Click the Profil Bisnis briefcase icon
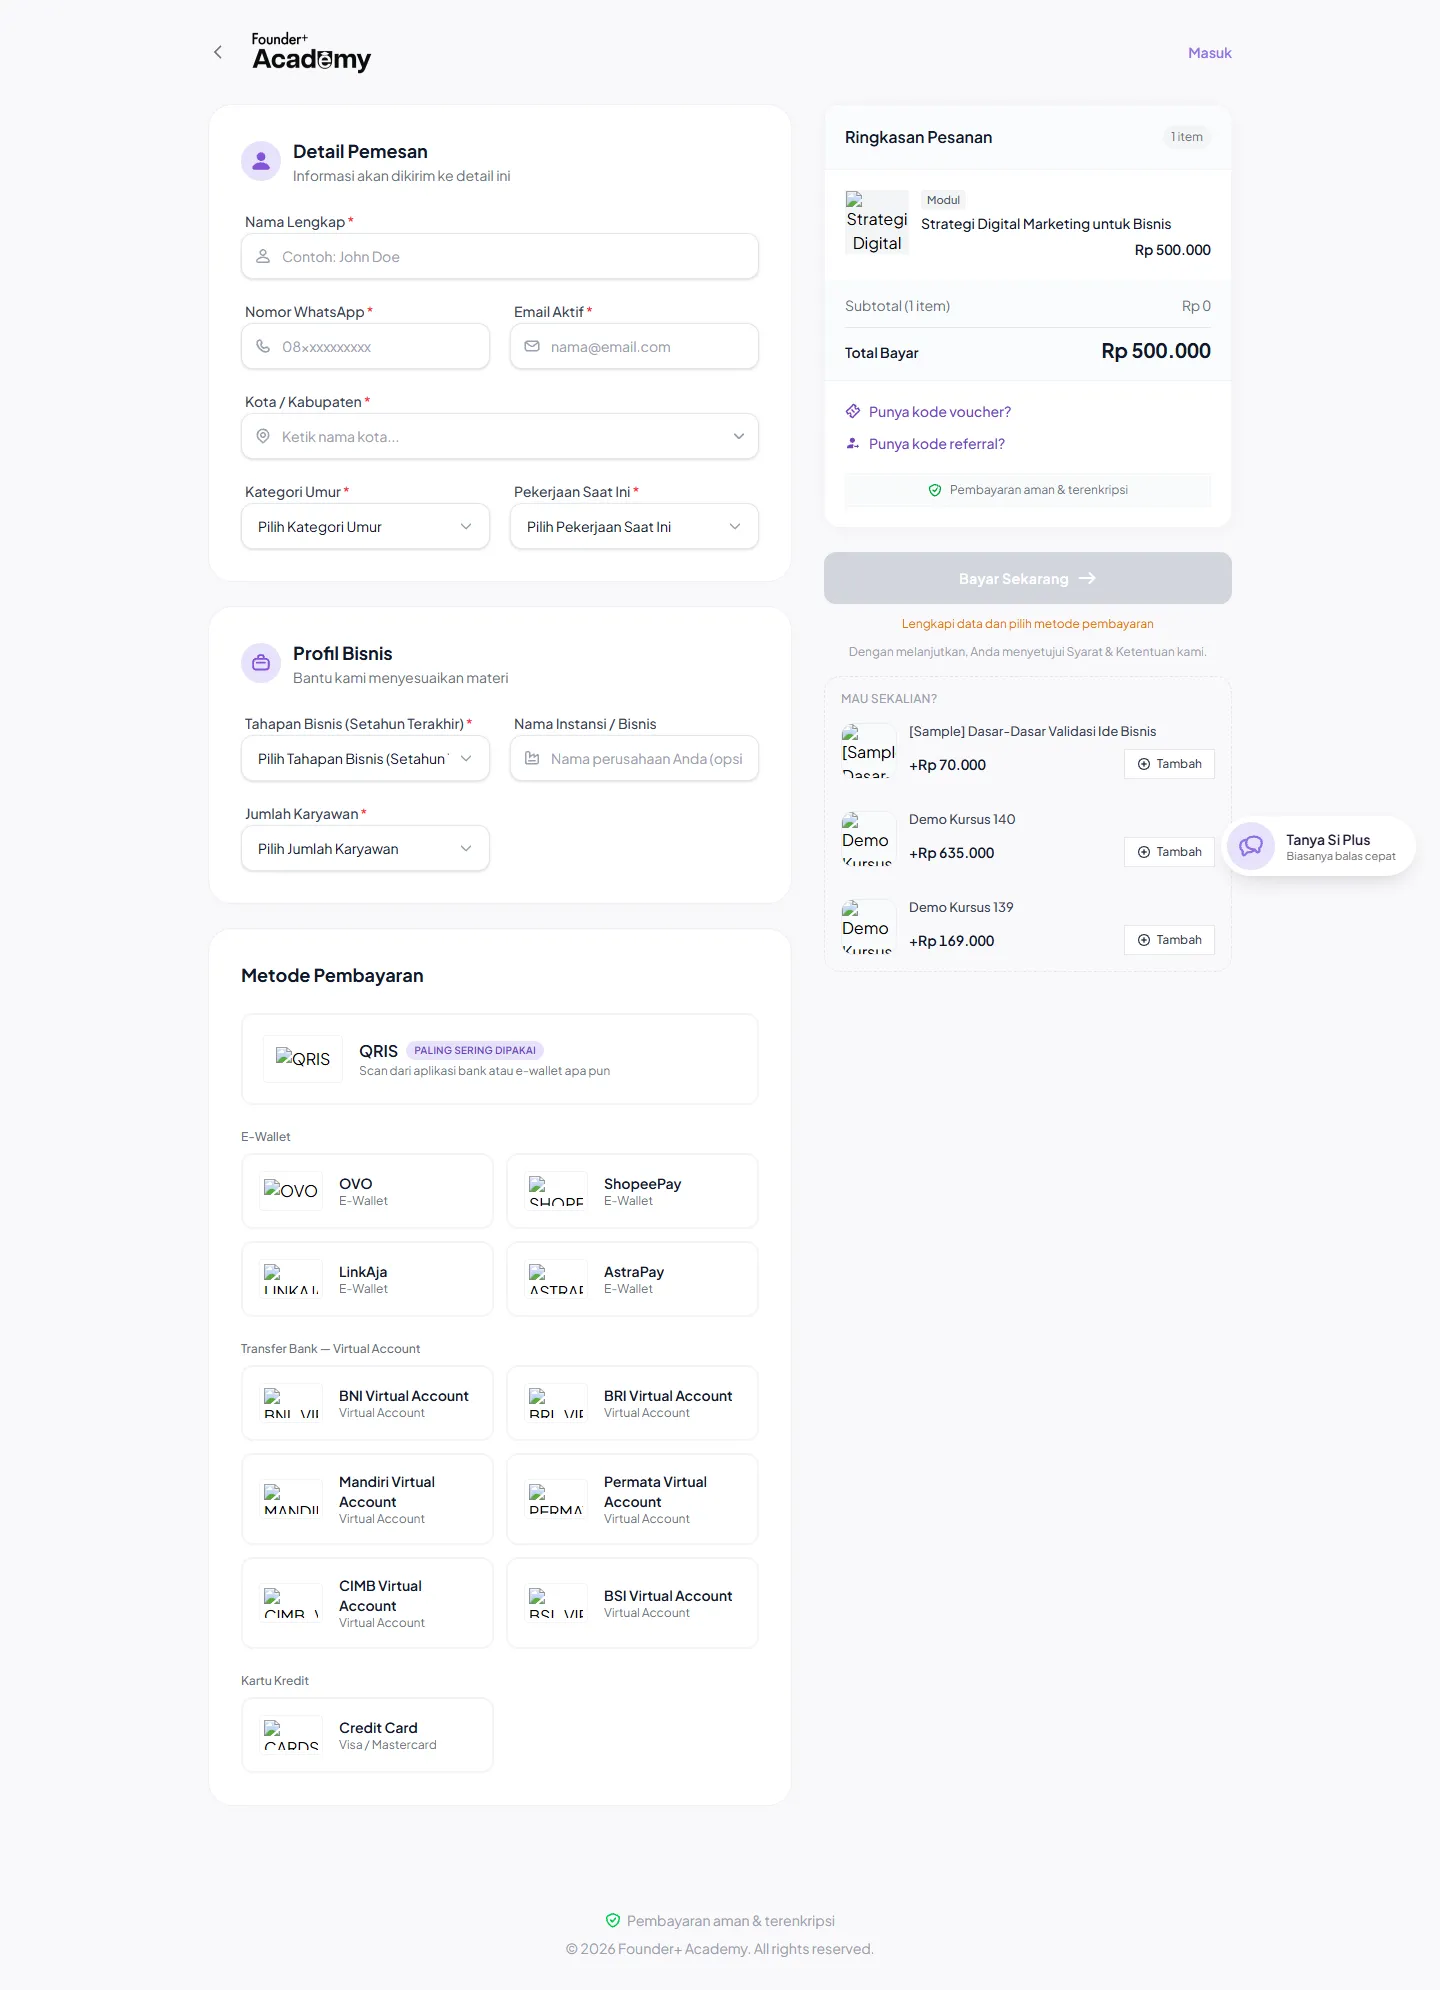 point(261,663)
